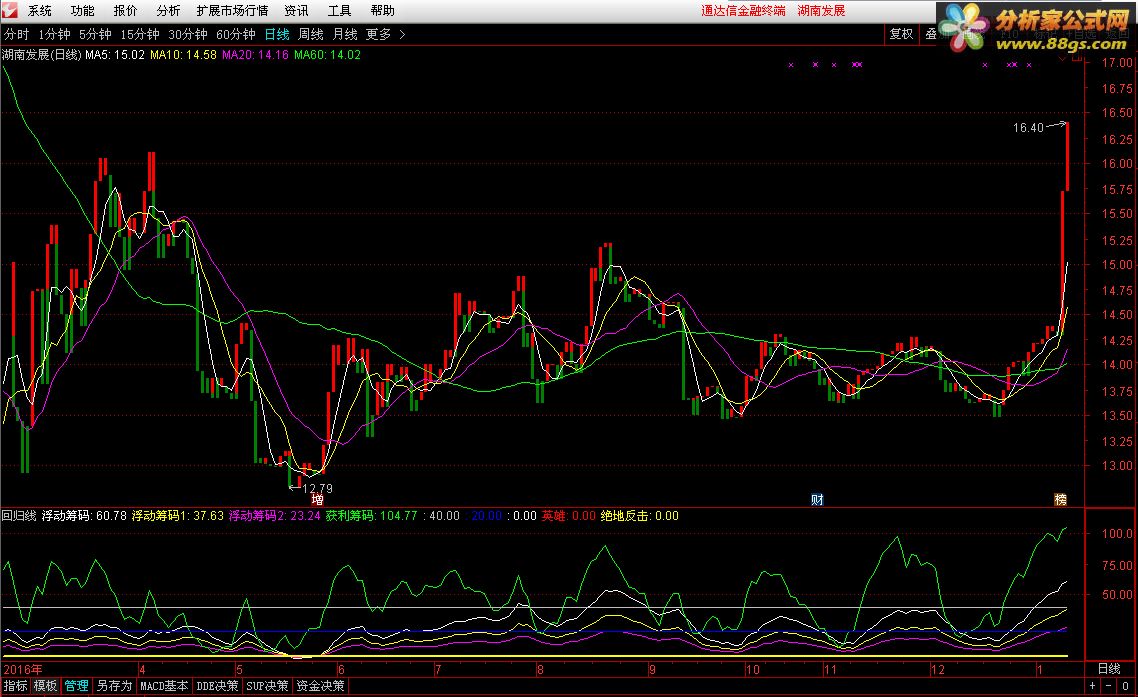The width and height of the screenshot is (1138, 697).
Task: Open the 指标 tab at bottom
Action: click(x=15, y=685)
